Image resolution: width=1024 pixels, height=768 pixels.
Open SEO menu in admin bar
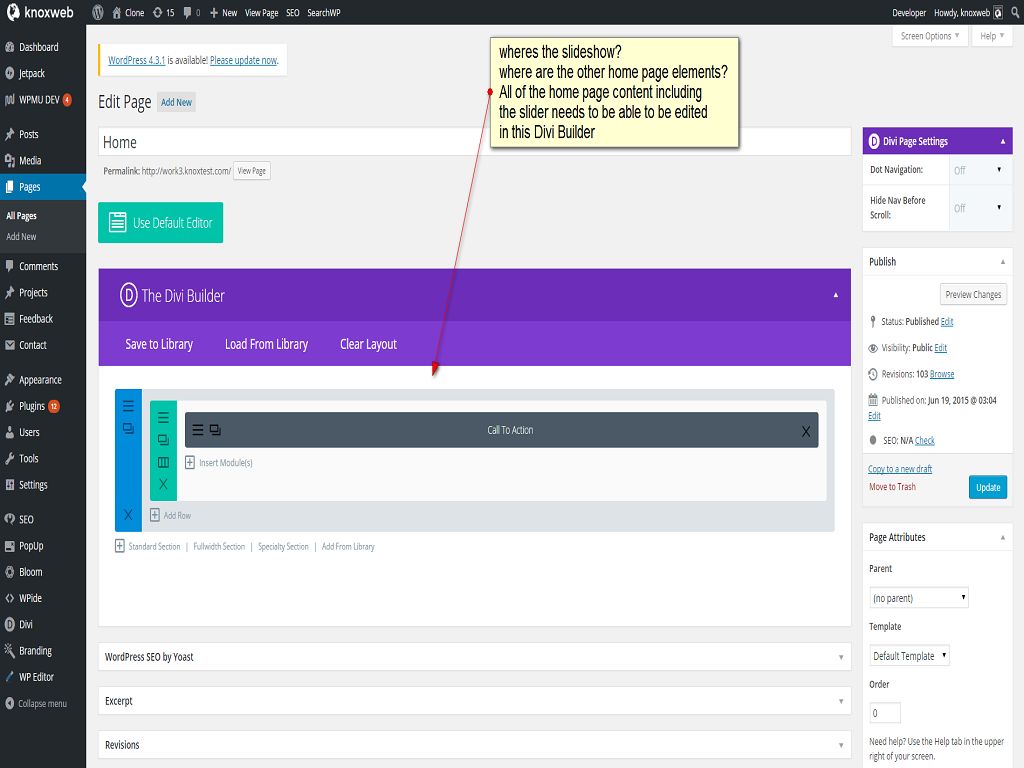click(x=293, y=12)
